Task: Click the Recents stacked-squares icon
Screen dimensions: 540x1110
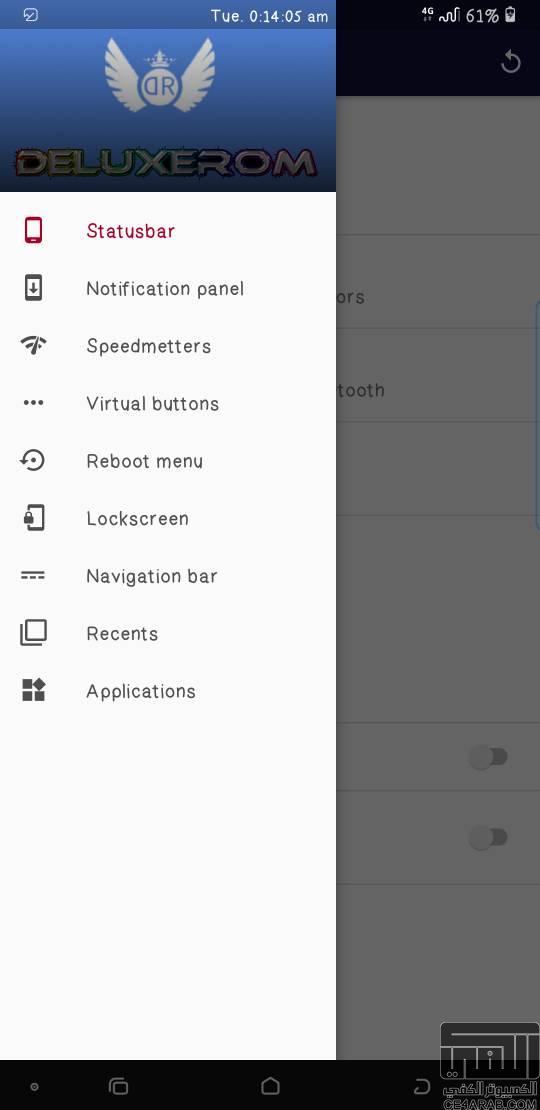Action: click(x=33, y=633)
